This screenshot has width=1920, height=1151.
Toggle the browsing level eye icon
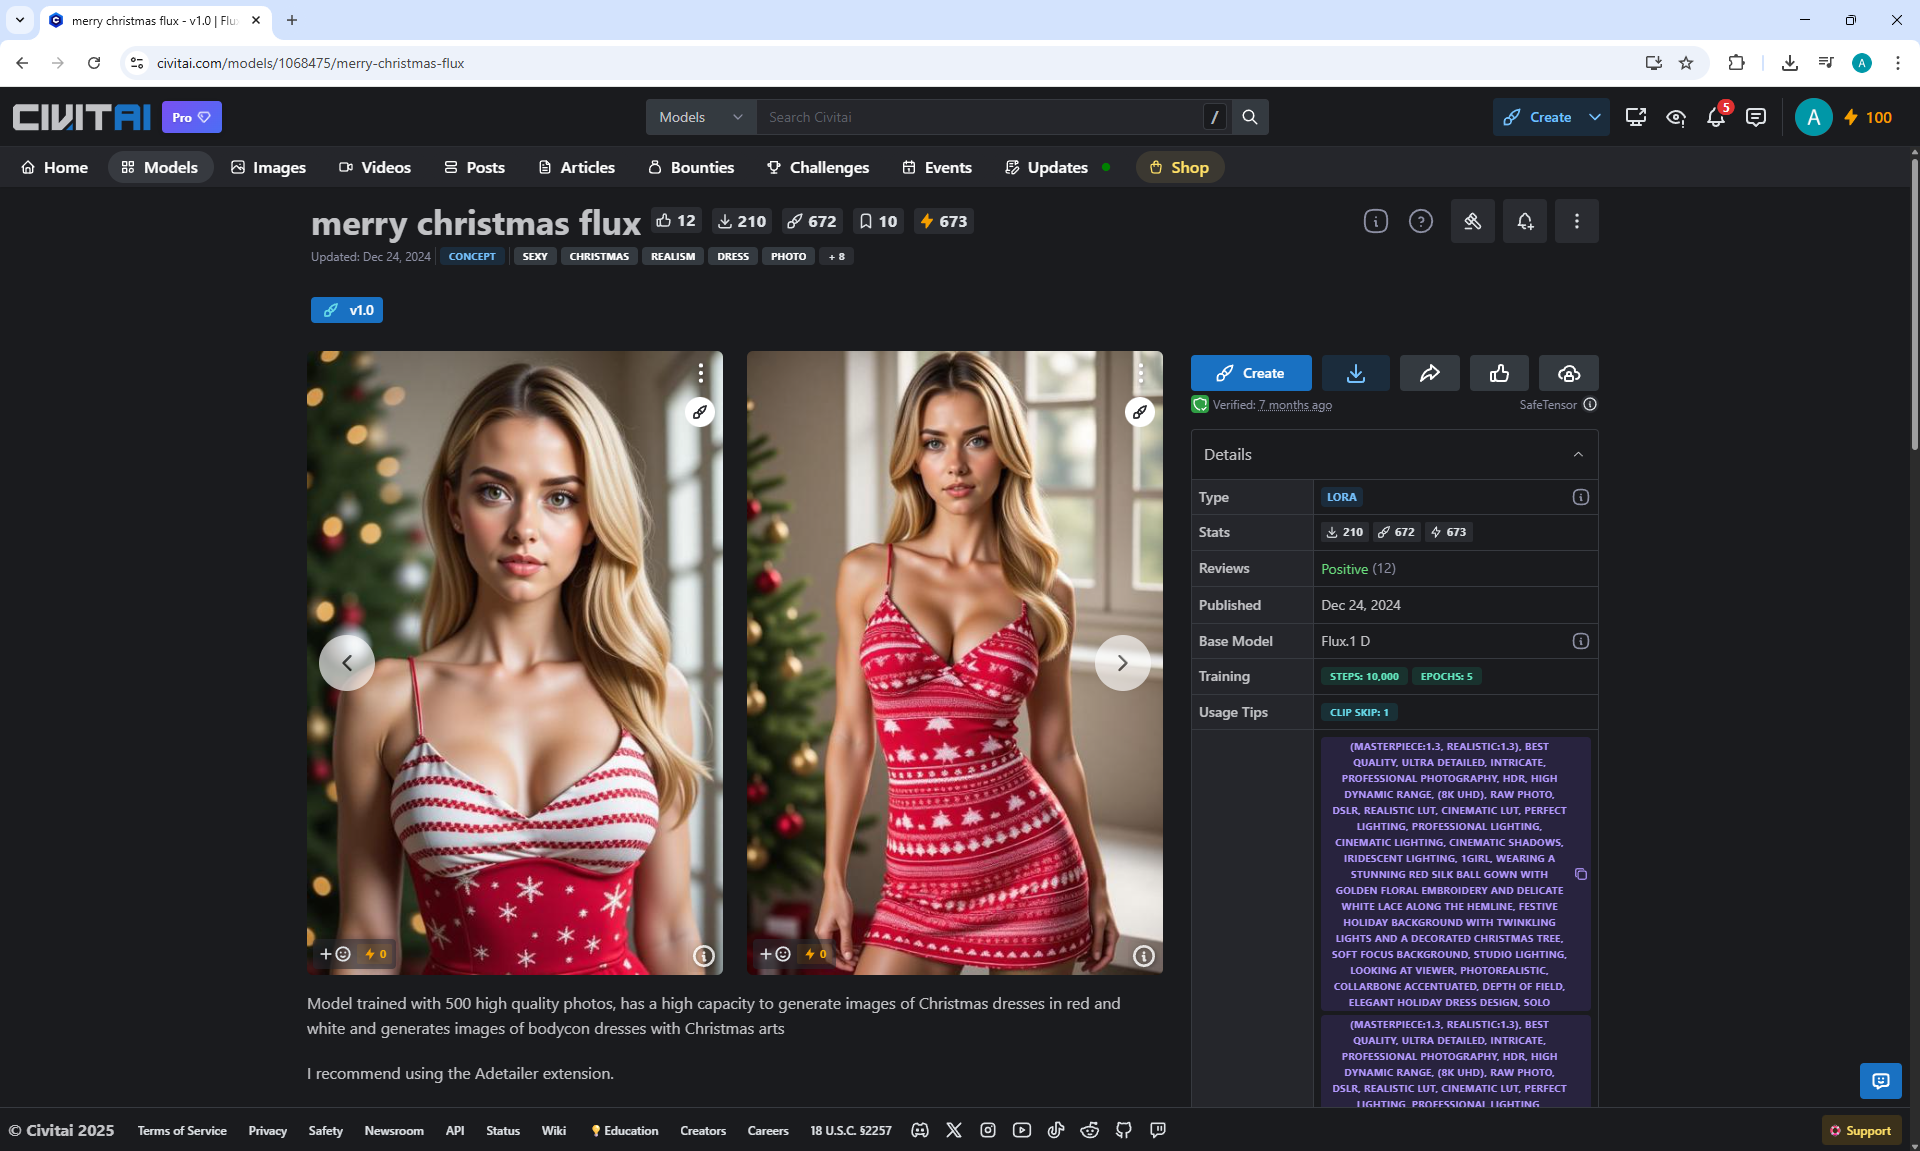click(1675, 118)
